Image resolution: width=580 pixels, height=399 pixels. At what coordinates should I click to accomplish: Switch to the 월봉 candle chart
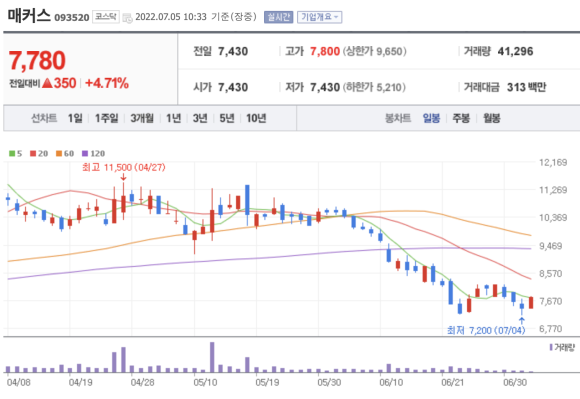click(492, 118)
